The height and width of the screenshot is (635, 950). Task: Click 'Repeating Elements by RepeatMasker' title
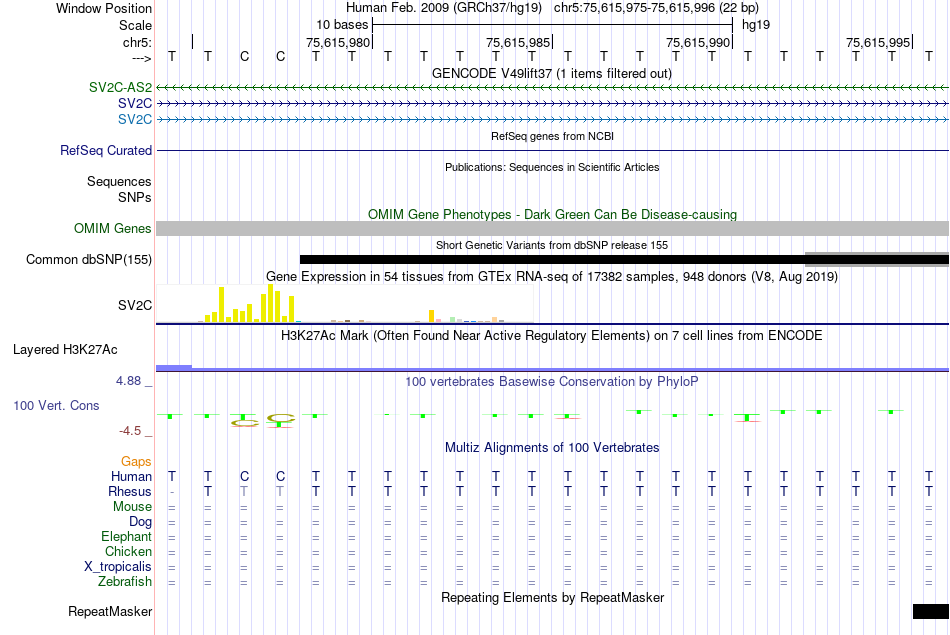[x=553, y=597]
